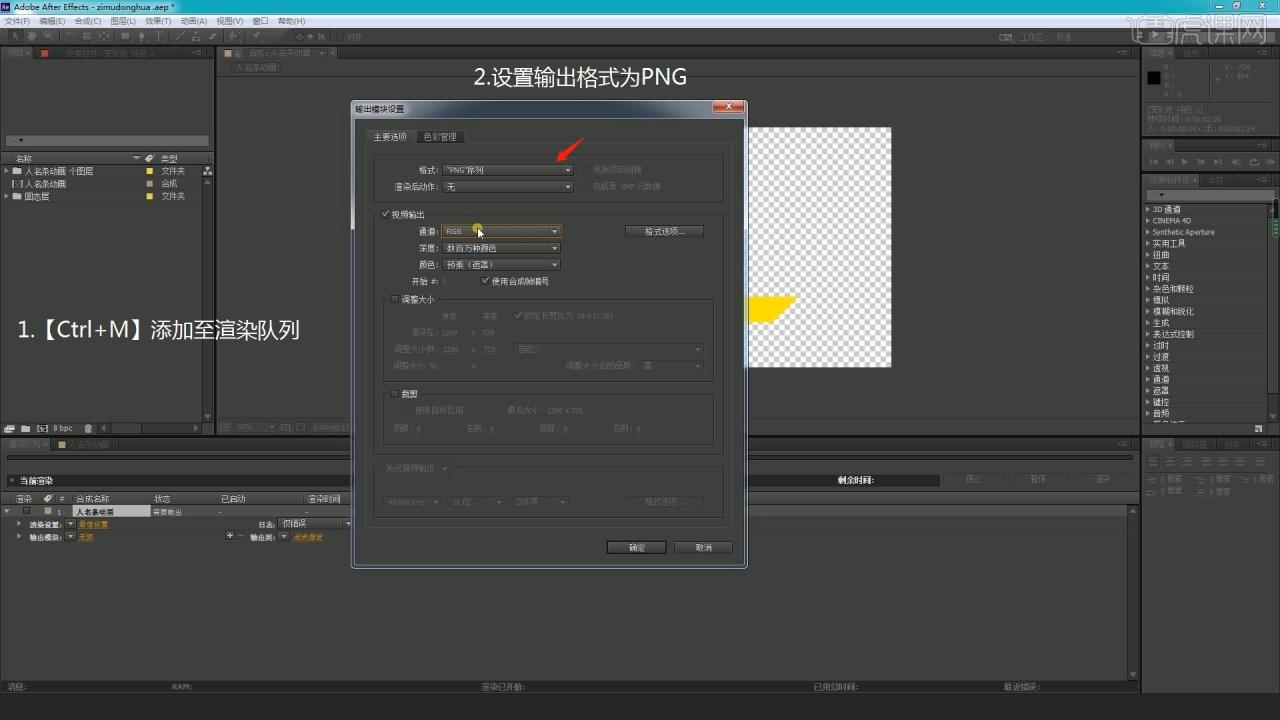Click the label tag icon in render queue header
Screen dimensions: 1280x720
pos(48,498)
